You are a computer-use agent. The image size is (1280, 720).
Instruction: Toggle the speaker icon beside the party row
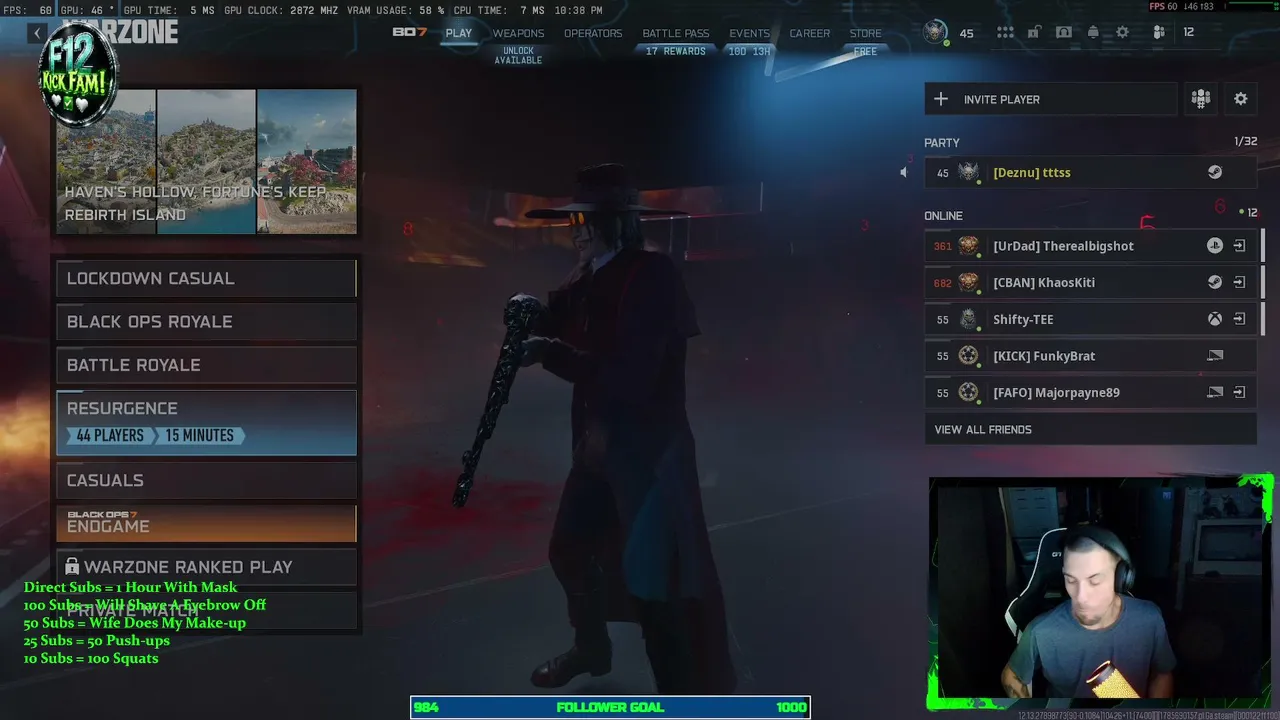[x=903, y=172]
